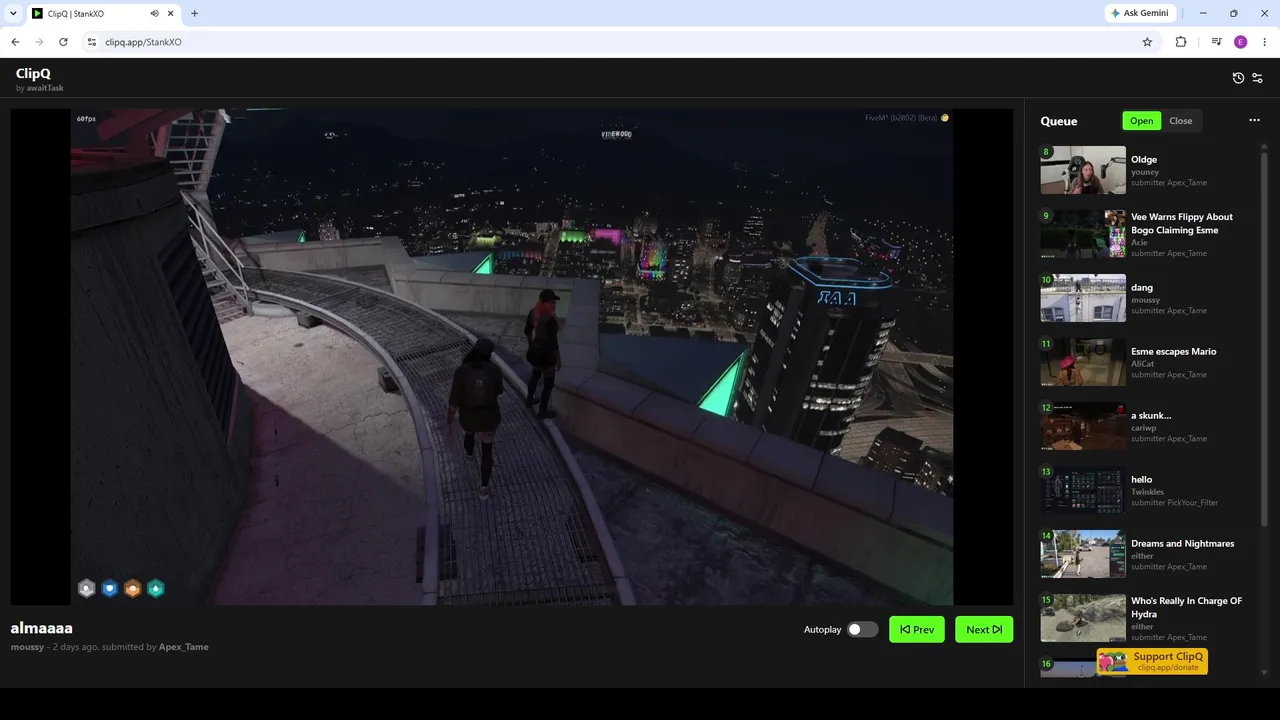Close the ClipQ | StankXO tab
This screenshot has width=1280, height=720.
(x=171, y=14)
